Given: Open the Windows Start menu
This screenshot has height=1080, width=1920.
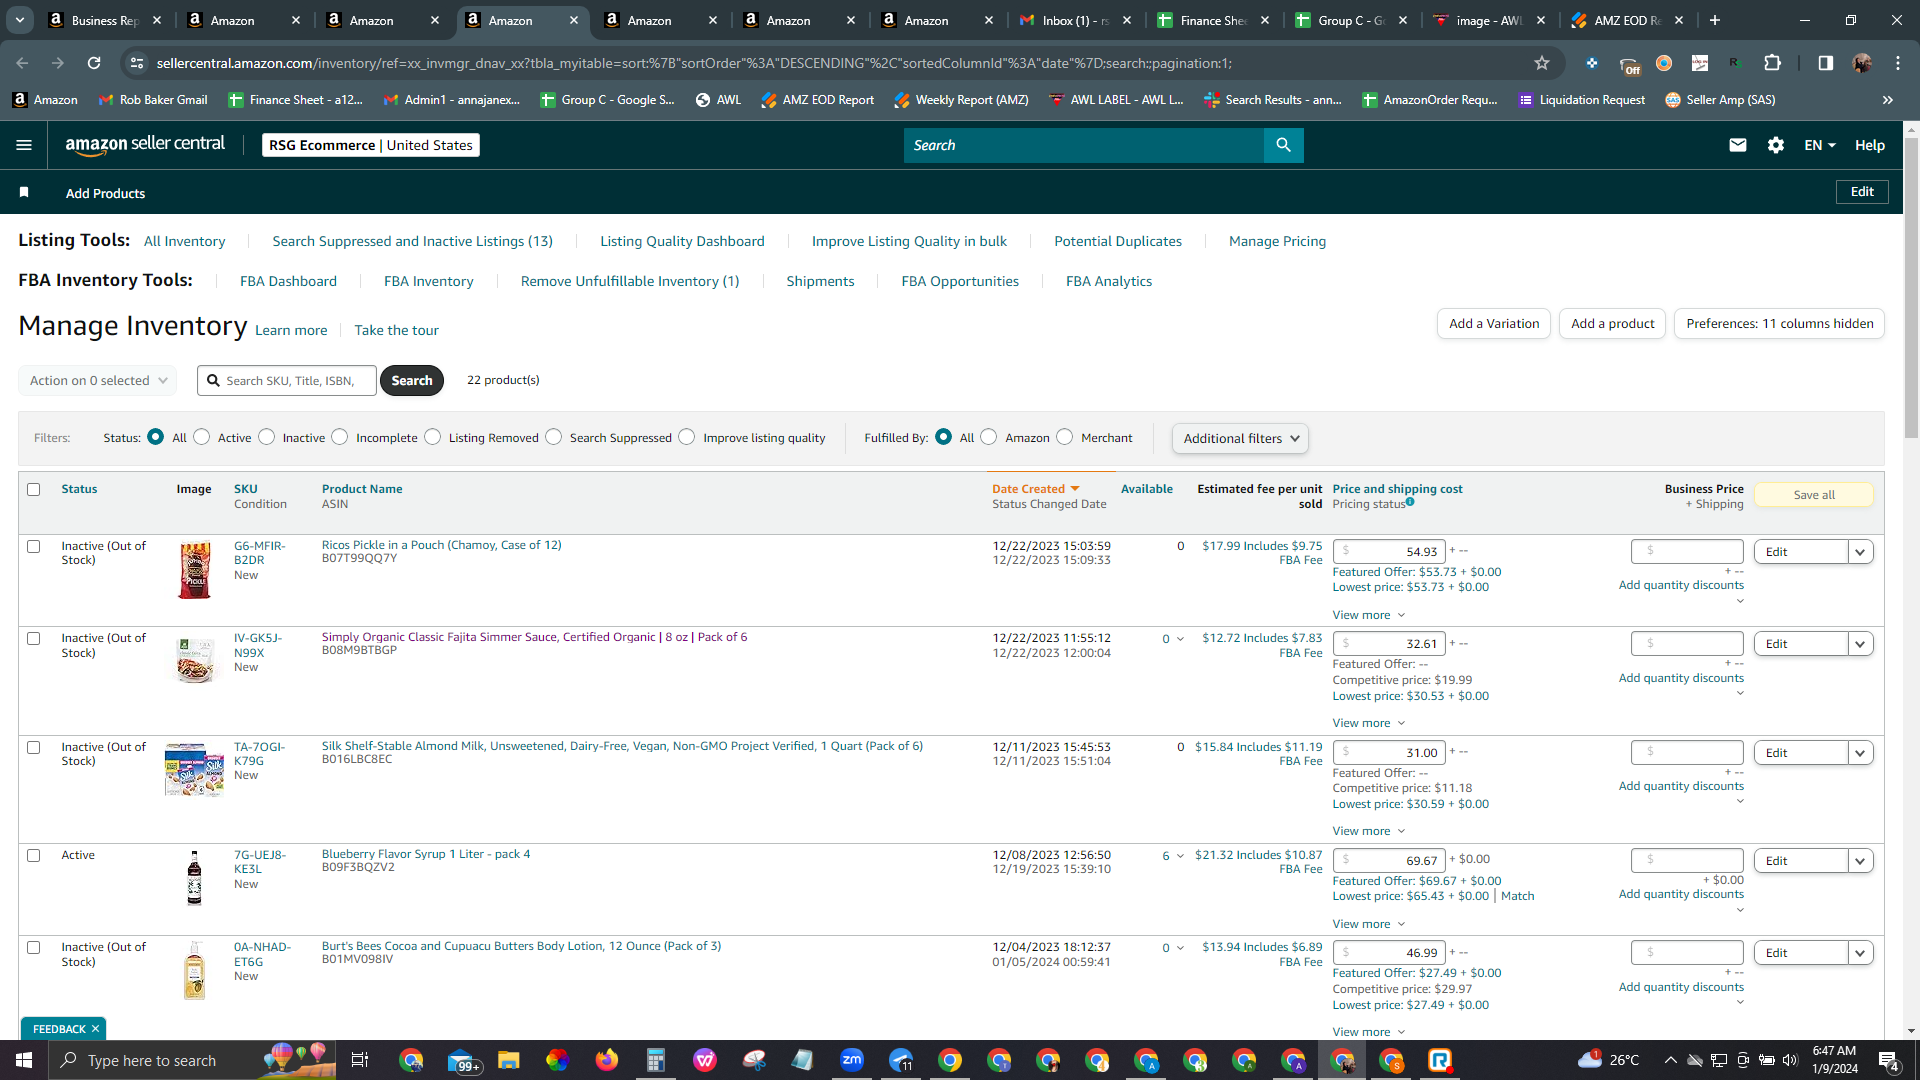Looking at the screenshot, I should [x=24, y=1060].
